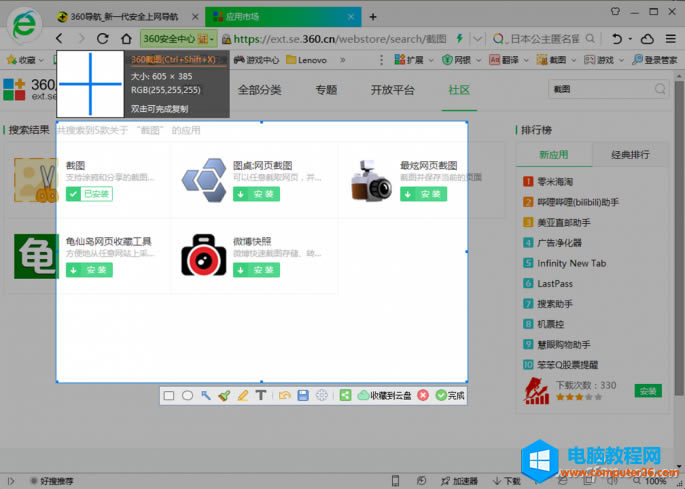
Task: Click 完成 to finish the screenshot
Action: point(450,396)
